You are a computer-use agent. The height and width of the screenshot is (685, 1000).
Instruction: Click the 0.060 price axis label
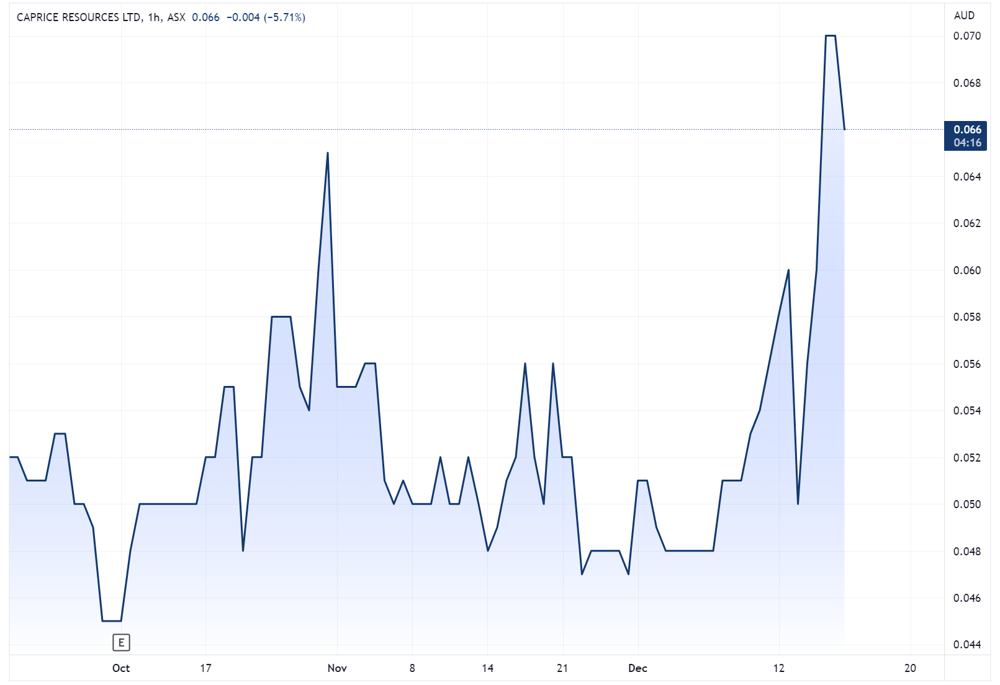pyautogui.click(x=967, y=270)
